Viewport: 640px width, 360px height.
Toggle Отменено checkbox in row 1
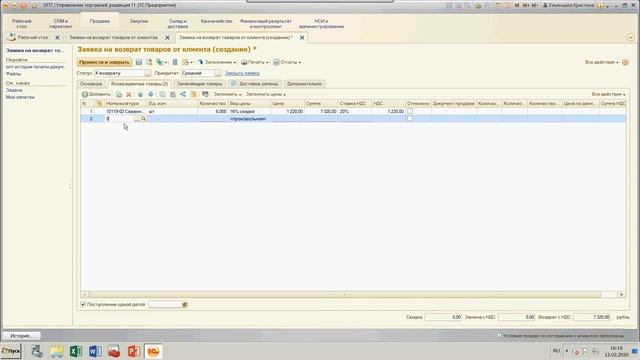click(x=410, y=111)
